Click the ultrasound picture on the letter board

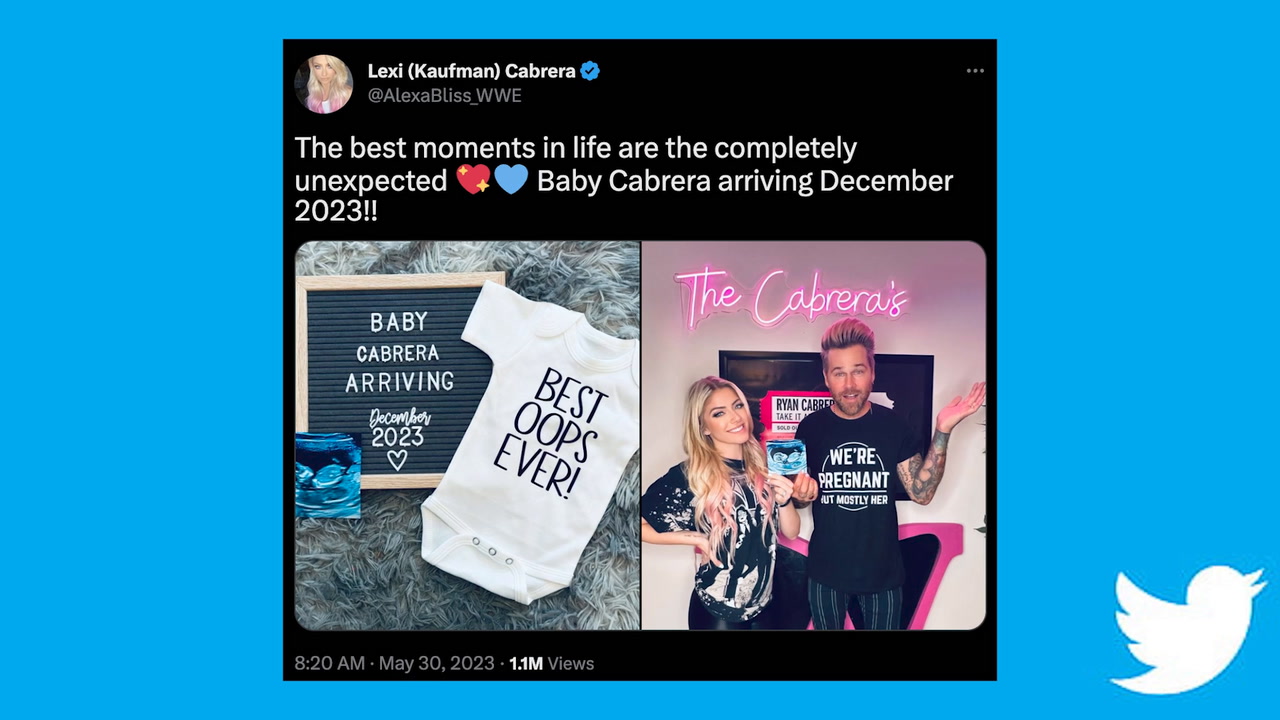tap(328, 475)
